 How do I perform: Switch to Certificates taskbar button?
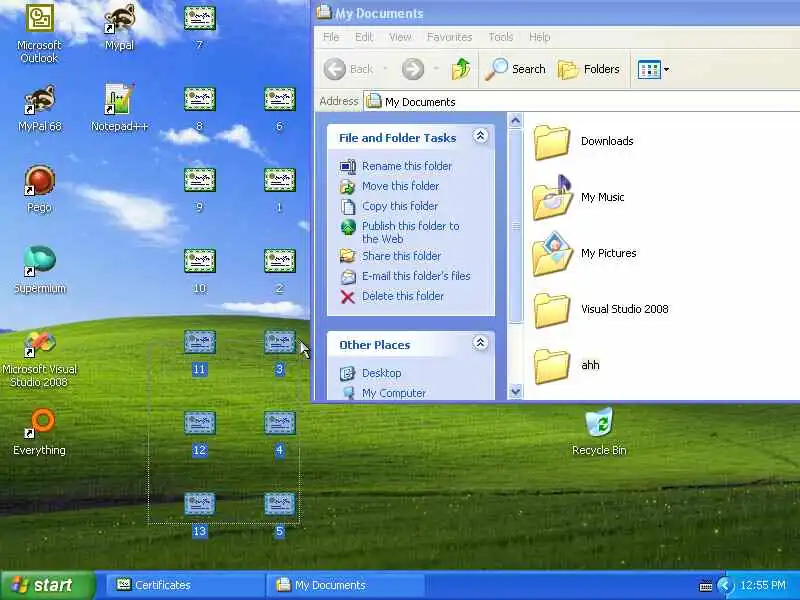tap(186, 585)
